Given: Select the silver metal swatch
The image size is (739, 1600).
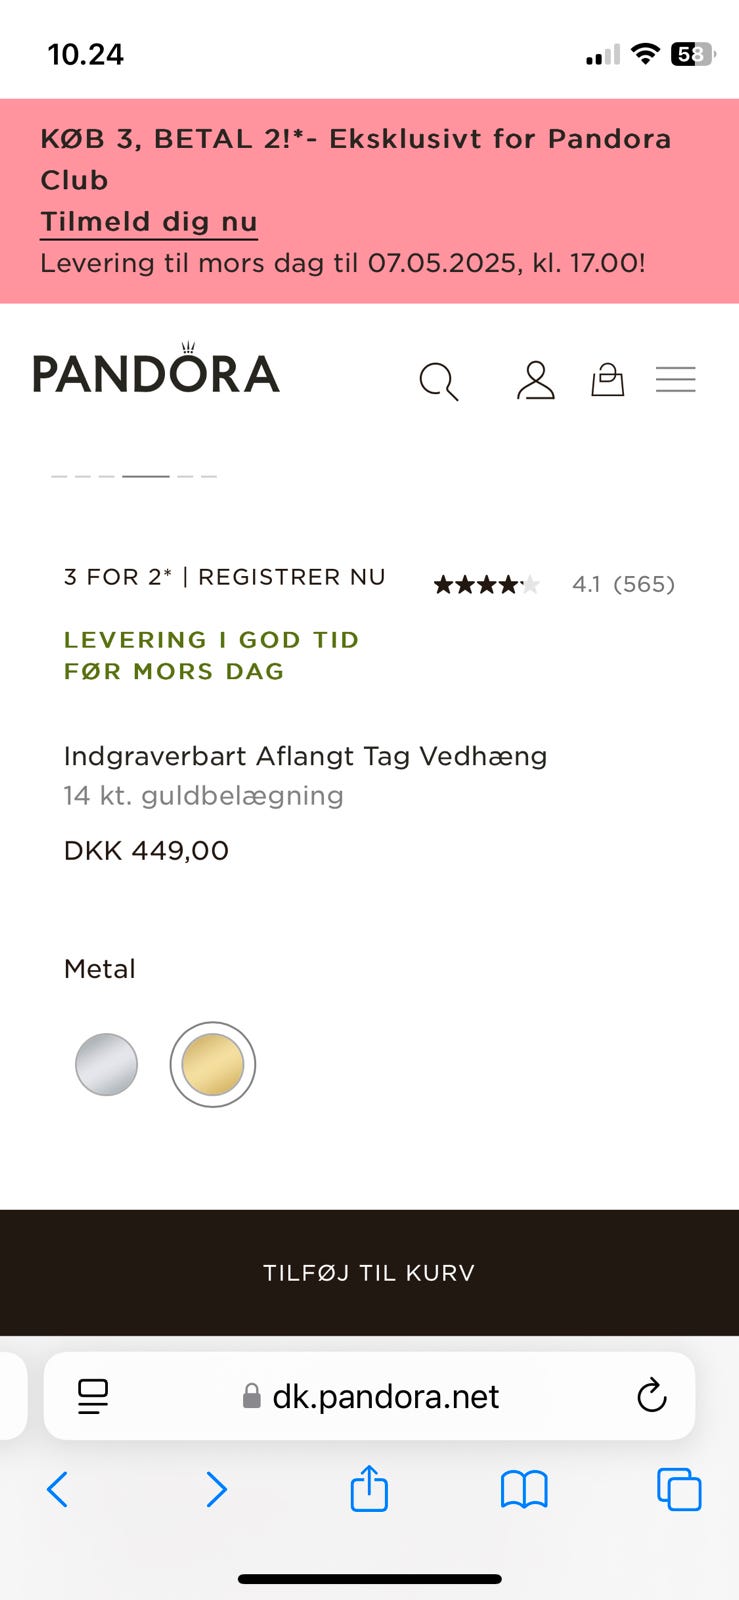Looking at the screenshot, I should (106, 1064).
